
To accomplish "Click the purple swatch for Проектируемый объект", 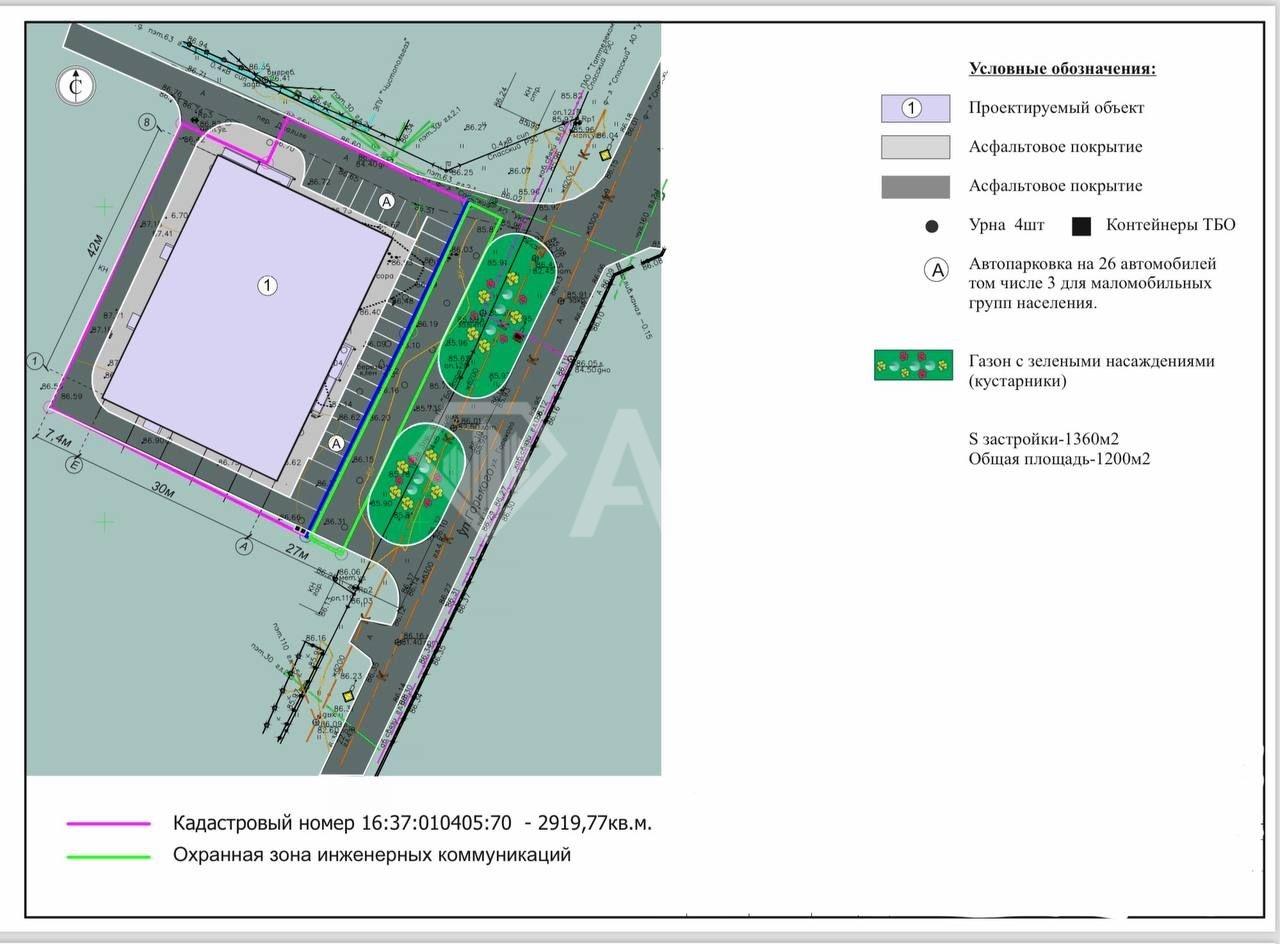I will tap(914, 108).
